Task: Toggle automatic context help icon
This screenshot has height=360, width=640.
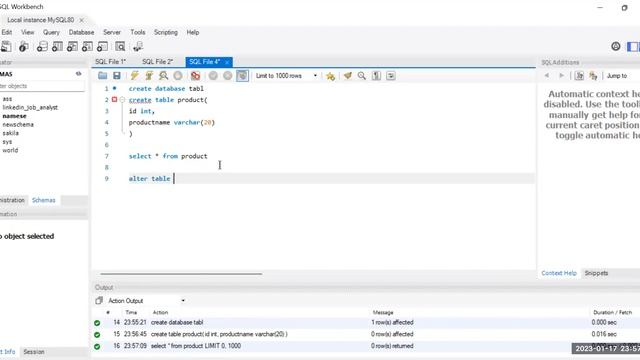Action: click(579, 76)
